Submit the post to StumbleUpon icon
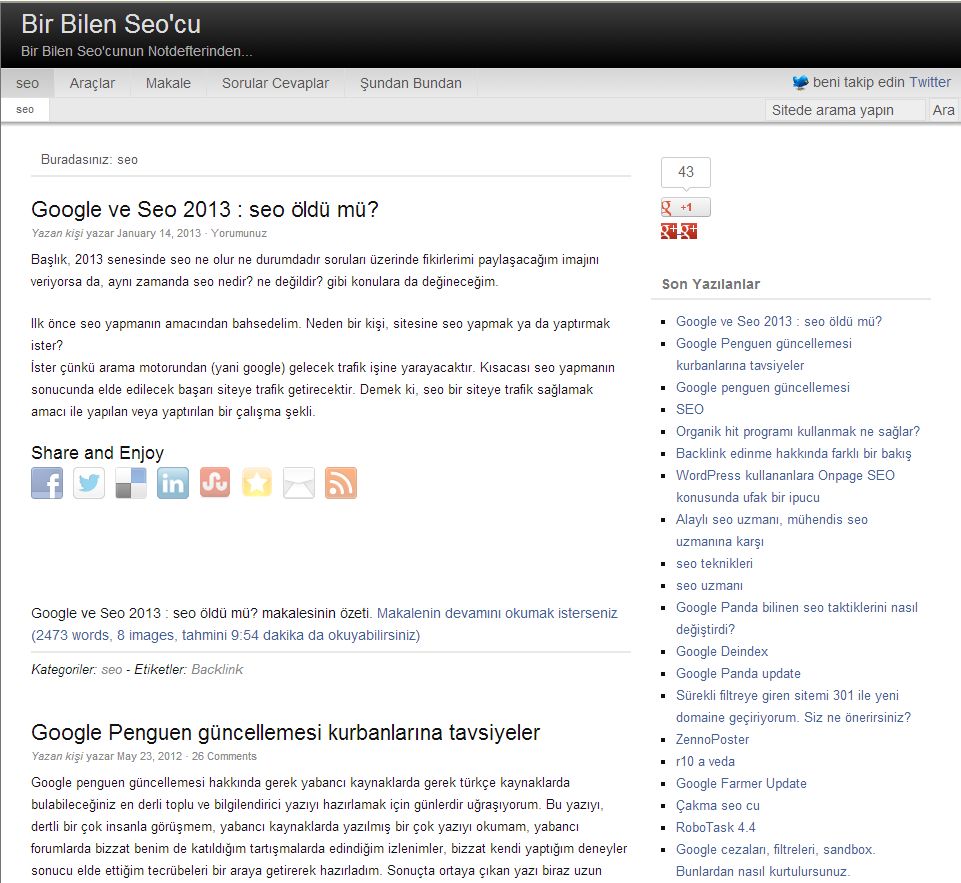The width and height of the screenshot is (961, 883). pyautogui.click(x=215, y=483)
